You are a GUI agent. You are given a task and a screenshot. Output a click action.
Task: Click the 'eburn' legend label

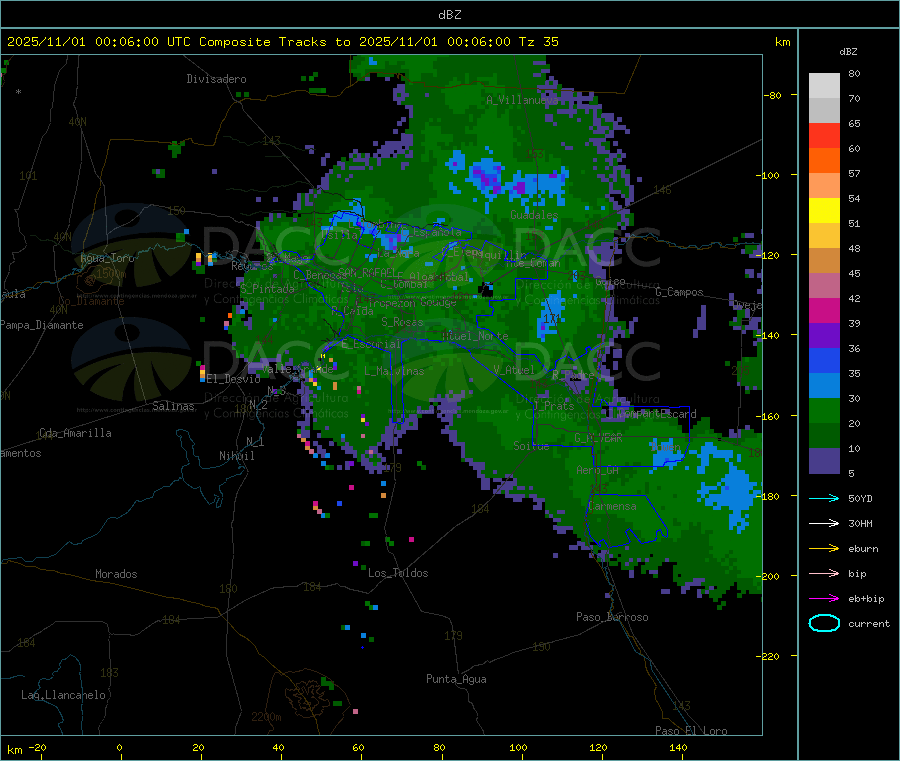point(863,549)
